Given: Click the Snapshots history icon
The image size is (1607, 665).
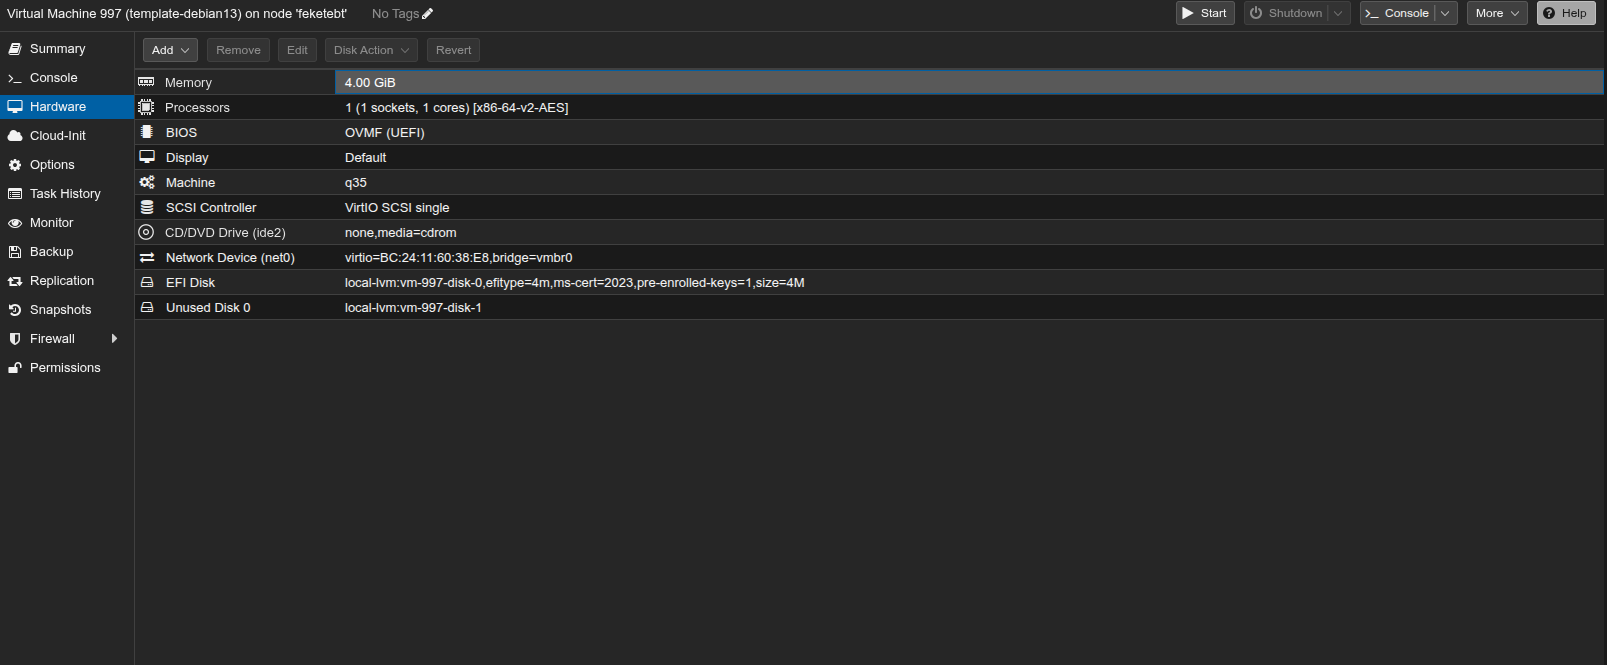Looking at the screenshot, I should click(x=15, y=310).
